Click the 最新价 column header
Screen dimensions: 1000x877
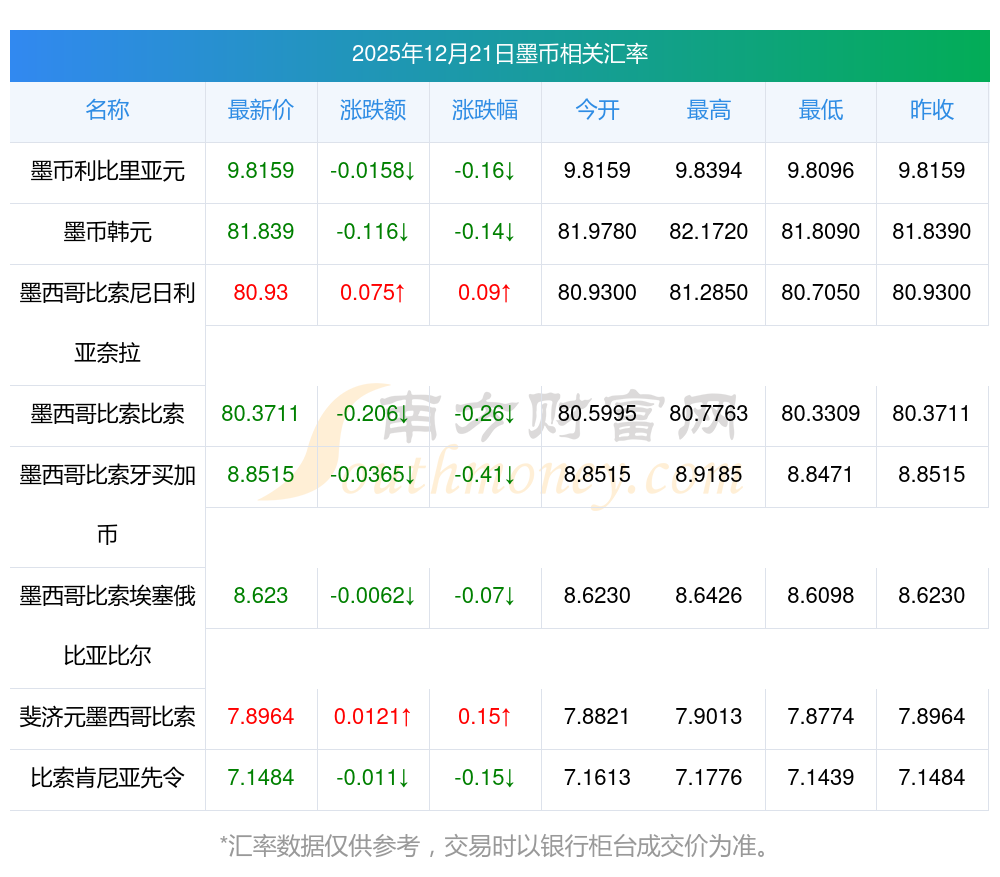[261, 110]
